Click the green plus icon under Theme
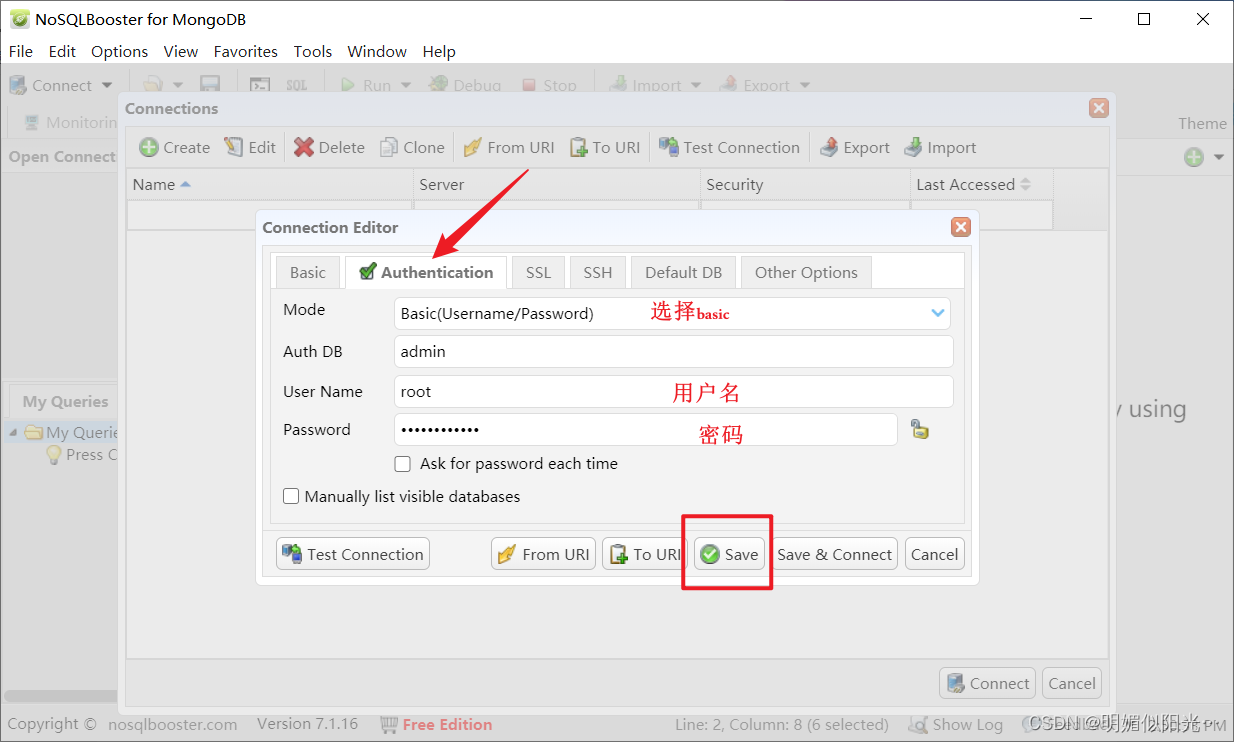This screenshot has height=742, width=1234. coord(1194,157)
